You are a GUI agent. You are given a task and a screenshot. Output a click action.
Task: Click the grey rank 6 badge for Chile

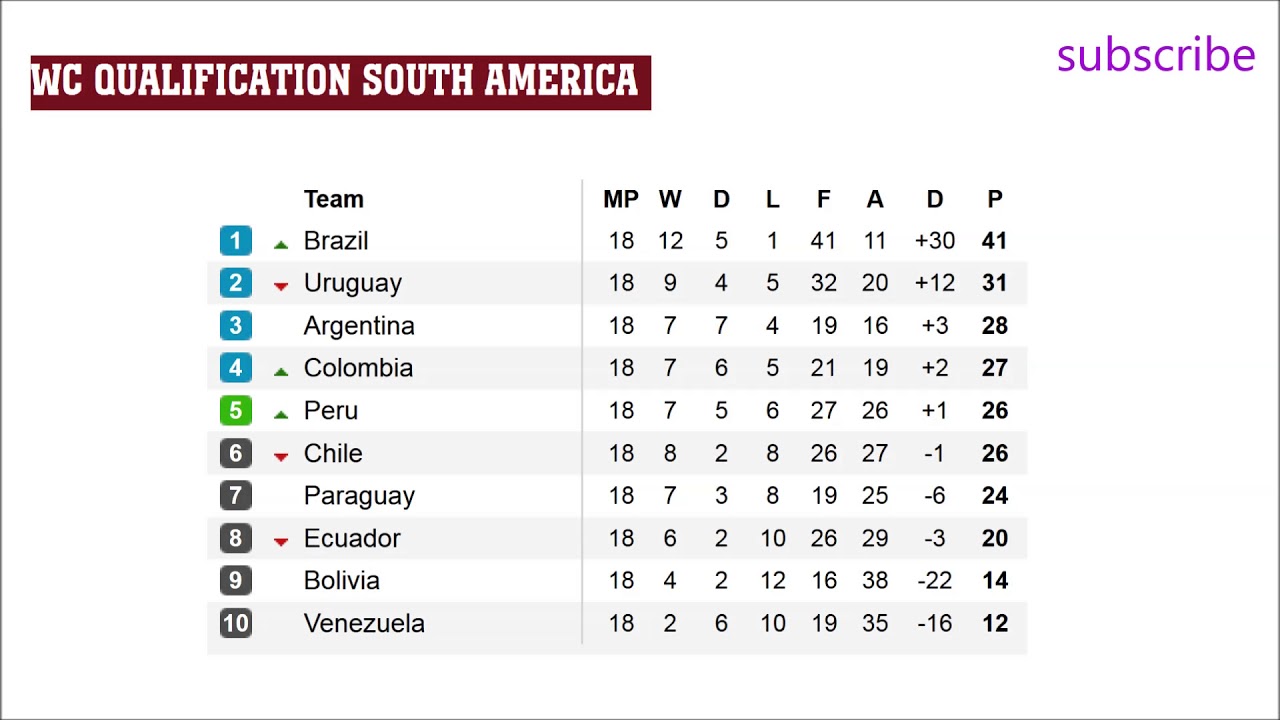(236, 453)
